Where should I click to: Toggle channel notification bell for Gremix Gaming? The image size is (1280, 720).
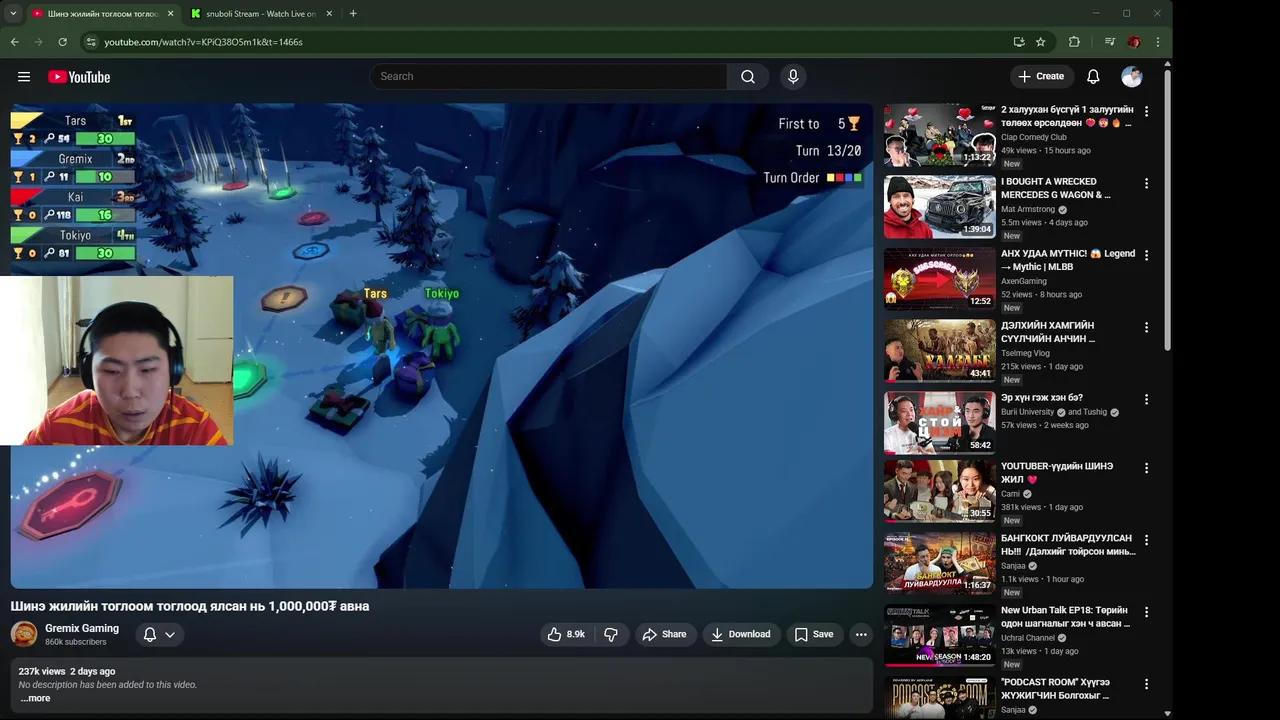(150, 634)
